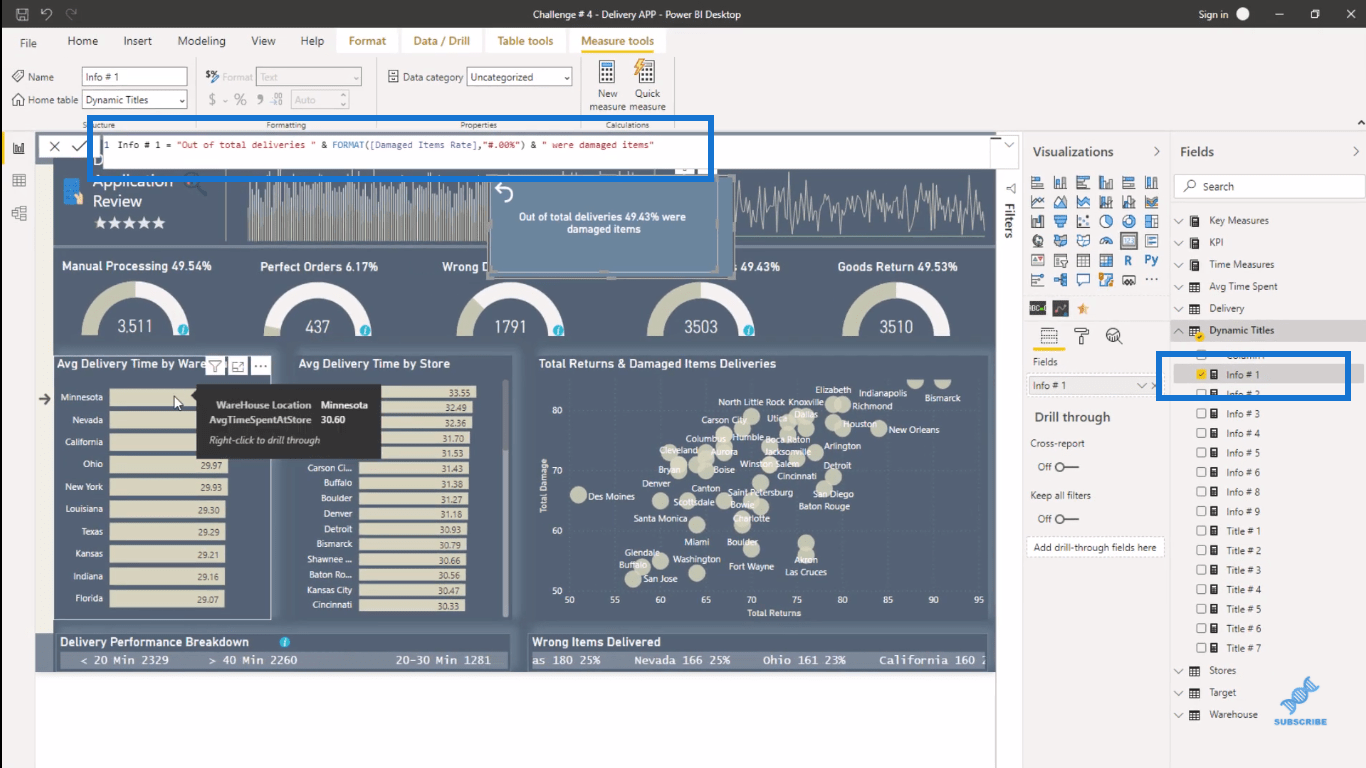Switch to the Data view icon
Image resolution: width=1366 pixels, height=768 pixels.
click(18, 181)
